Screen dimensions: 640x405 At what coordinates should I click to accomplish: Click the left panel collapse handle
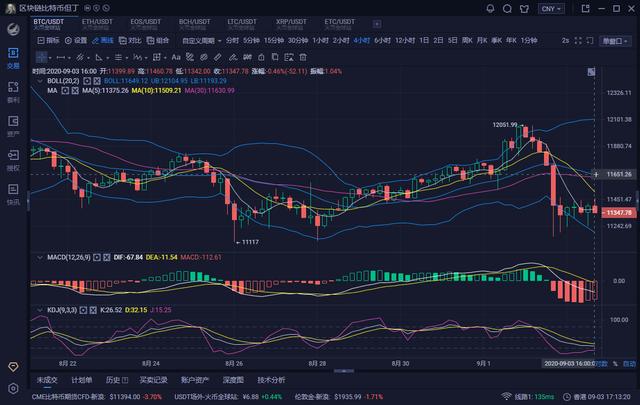[x=29, y=201]
